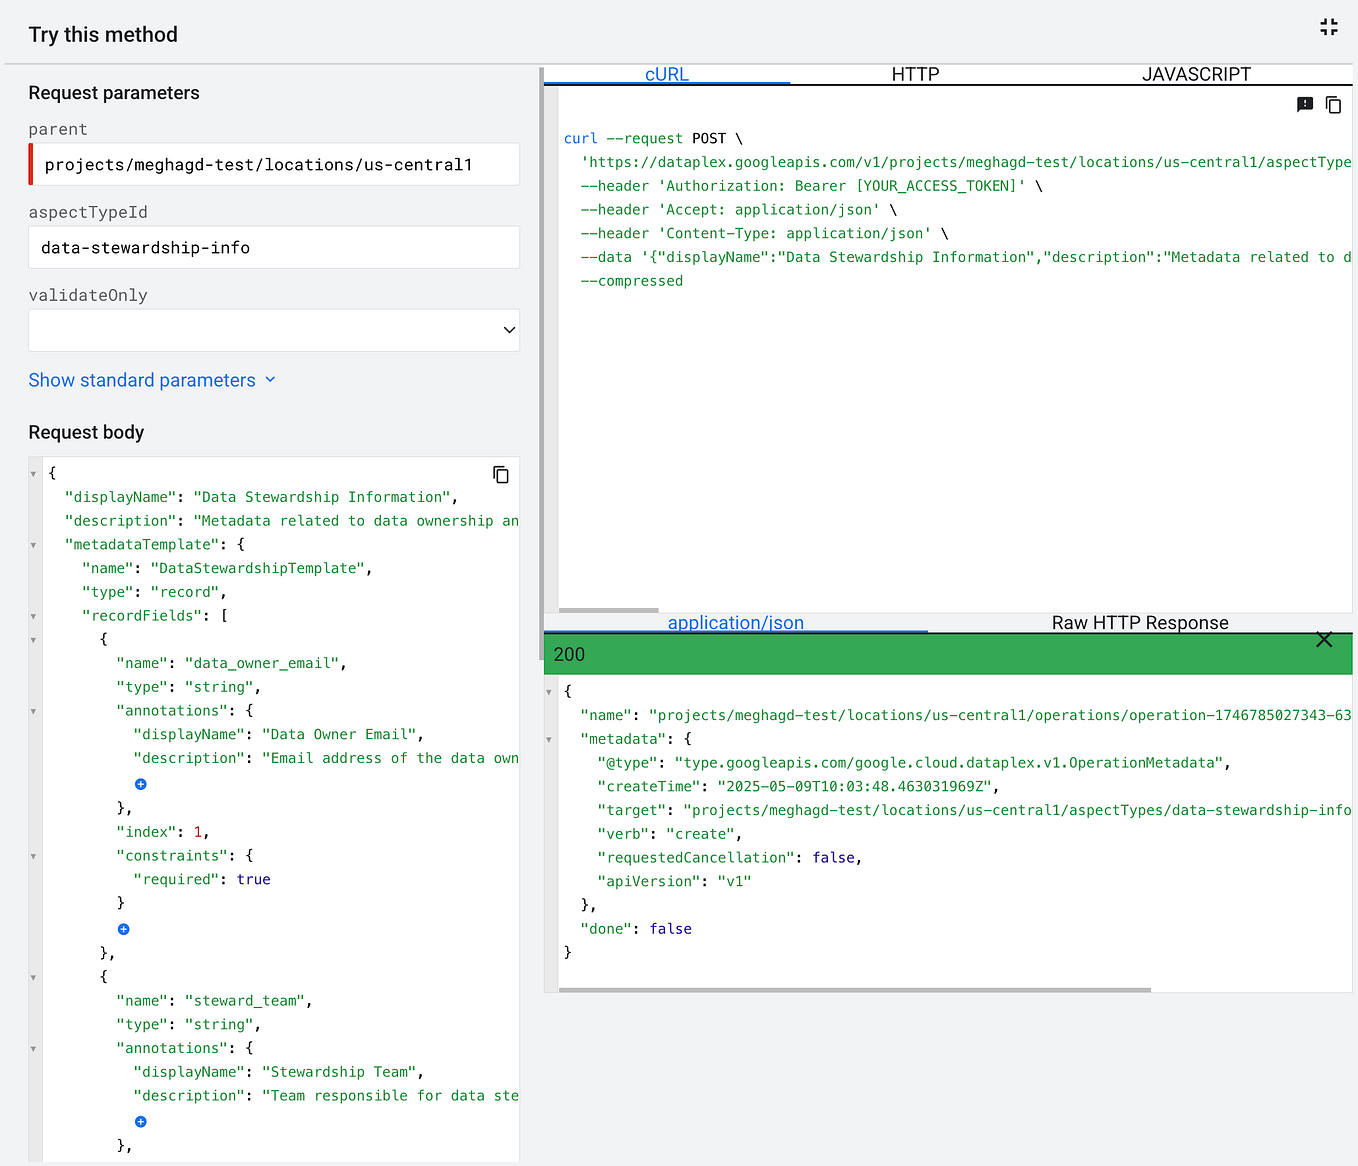Add another field to the data_owner_email record

[123, 929]
